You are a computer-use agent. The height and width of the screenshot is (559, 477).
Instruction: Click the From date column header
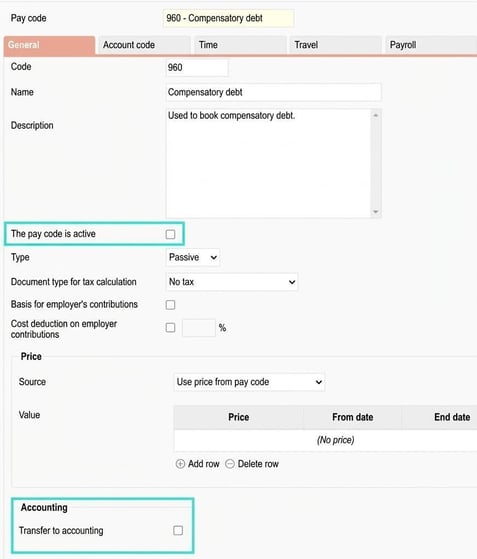(x=353, y=417)
